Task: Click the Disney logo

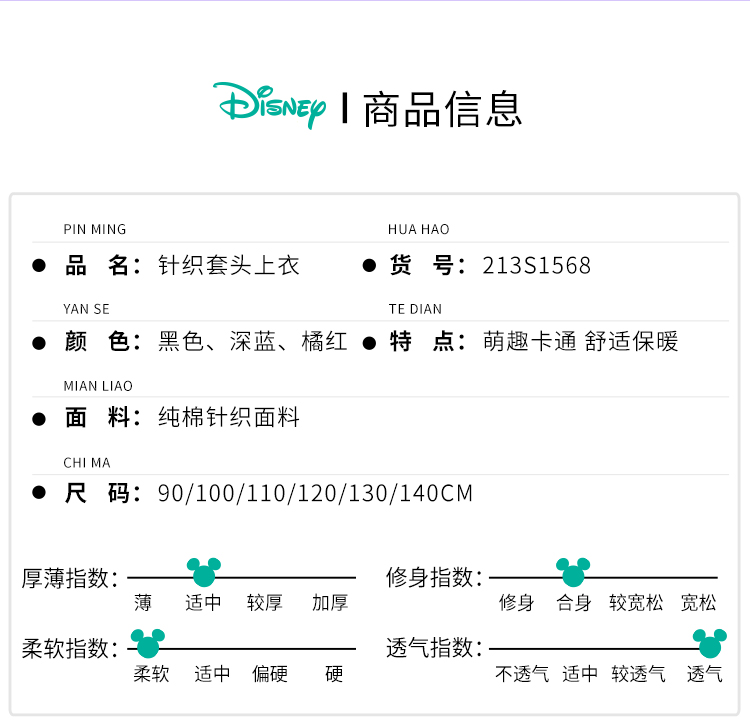Action: pyautogui.click(x=270, y=105)
